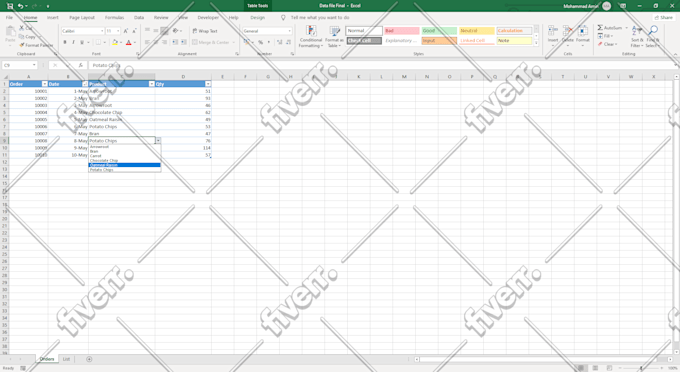
Task: Switch to Page Layout view in status bar
Action: tap(595, 368)
